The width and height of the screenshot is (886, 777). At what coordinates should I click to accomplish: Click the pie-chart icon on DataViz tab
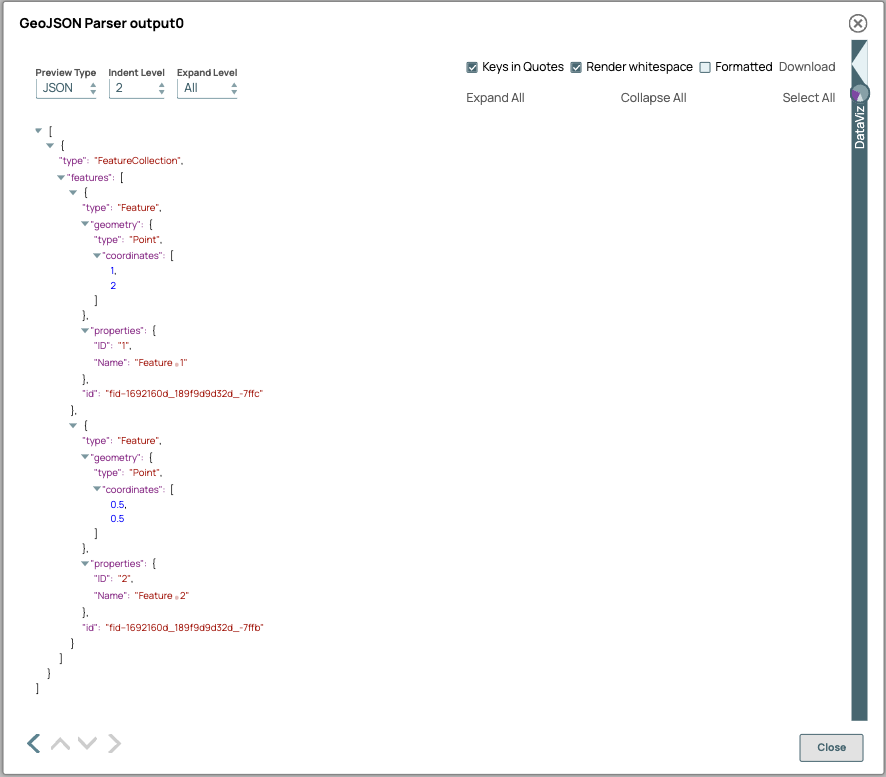tap(860, 91)
